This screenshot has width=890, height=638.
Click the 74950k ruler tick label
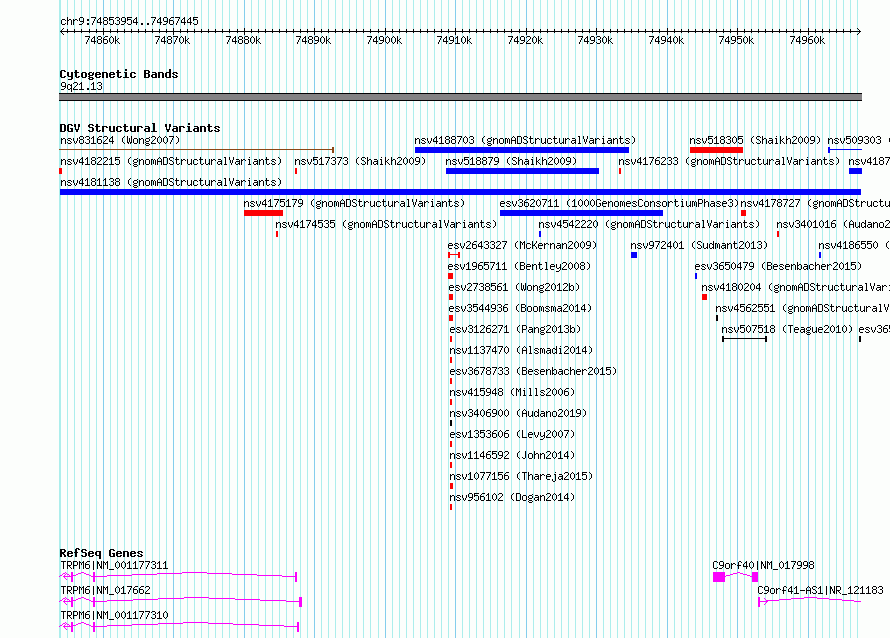click(x=736, y=40)
